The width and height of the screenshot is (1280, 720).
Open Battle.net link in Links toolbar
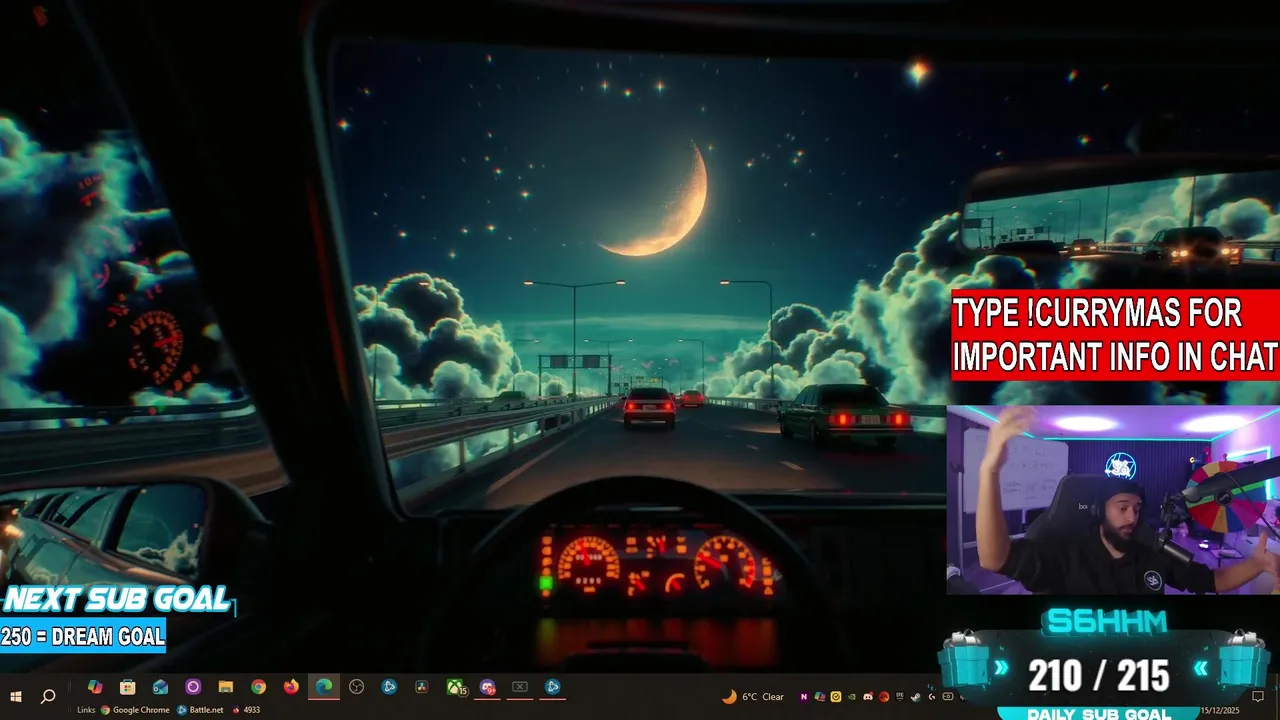(x=201, y=710)
